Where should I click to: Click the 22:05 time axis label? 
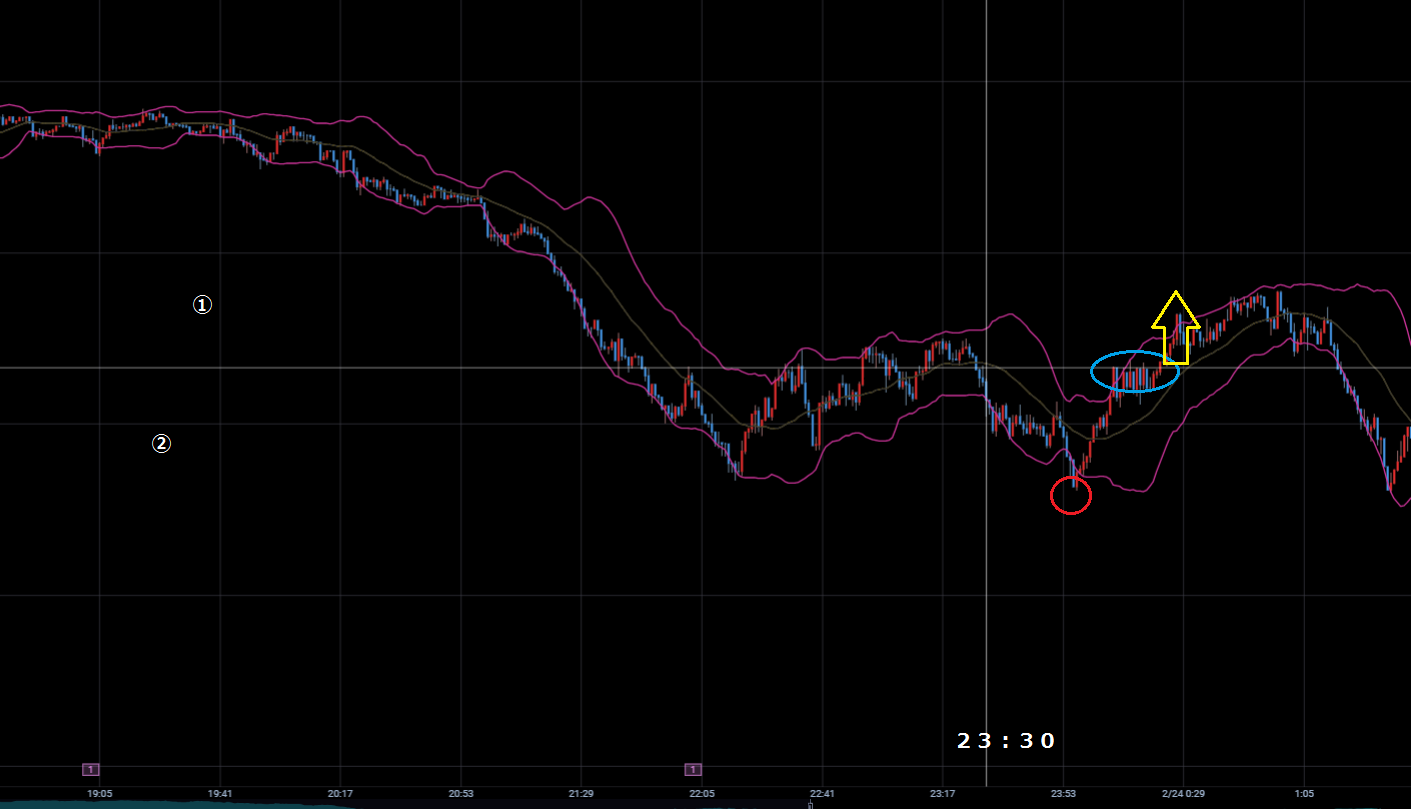702,793
